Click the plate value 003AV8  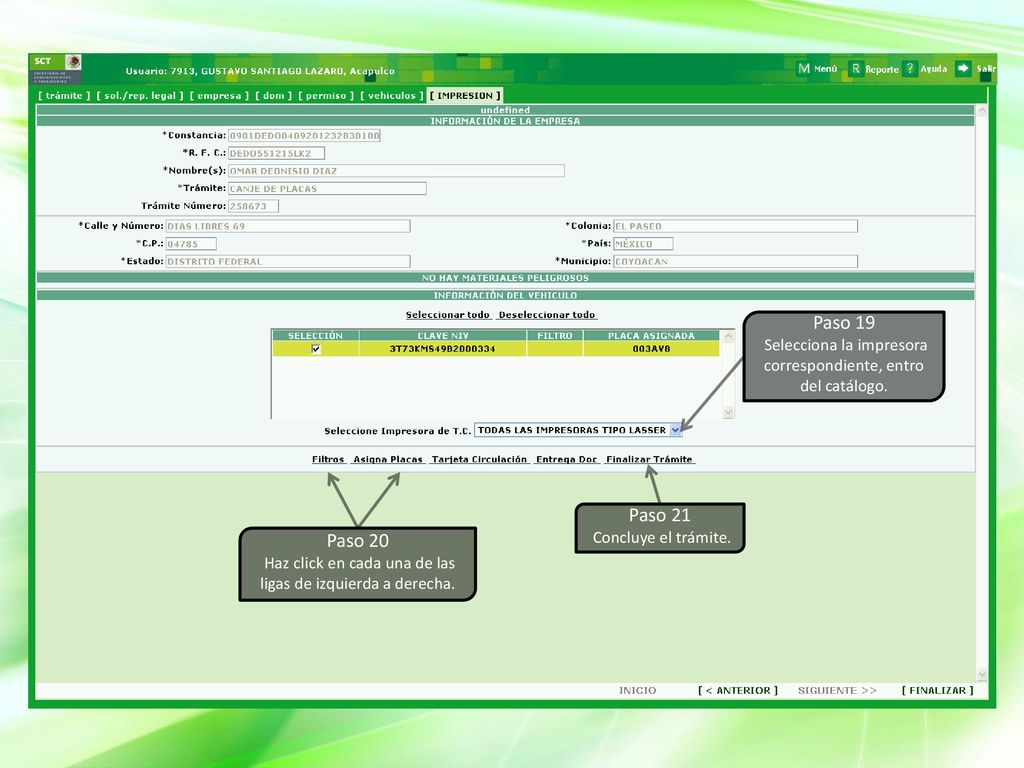point(651,349)
